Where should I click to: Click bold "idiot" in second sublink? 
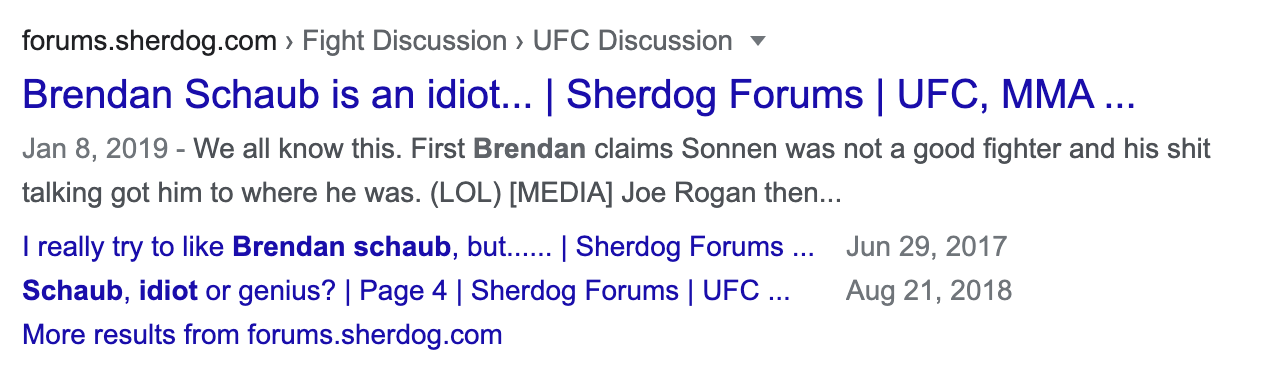[x=168, y=291]
